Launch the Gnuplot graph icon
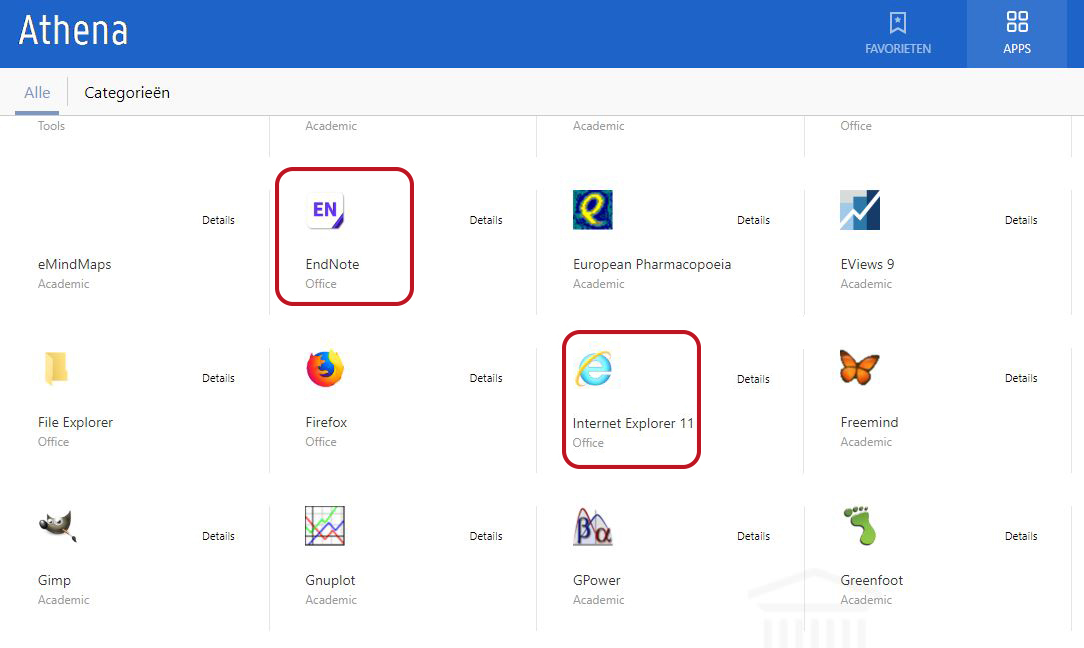The image size is (1084, 648). 325,526
